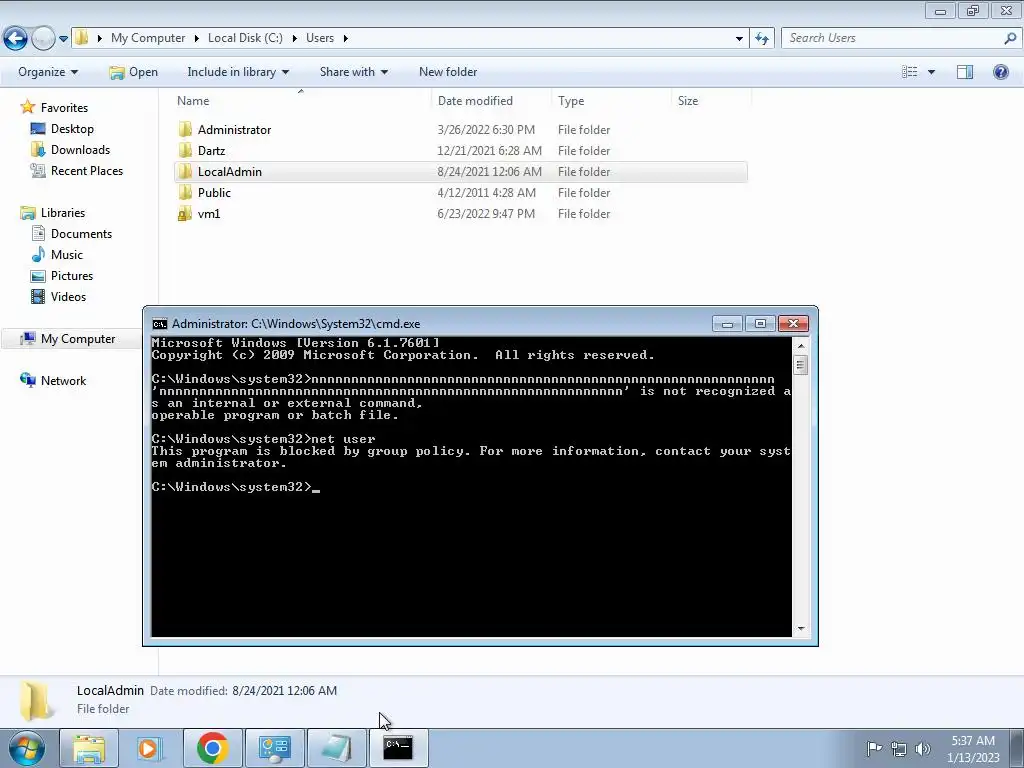Select the Public folder icon

point(185,192)
